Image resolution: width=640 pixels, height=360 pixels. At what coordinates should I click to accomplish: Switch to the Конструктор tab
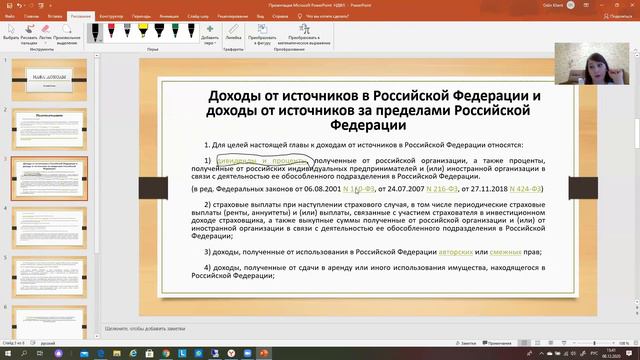111,16
